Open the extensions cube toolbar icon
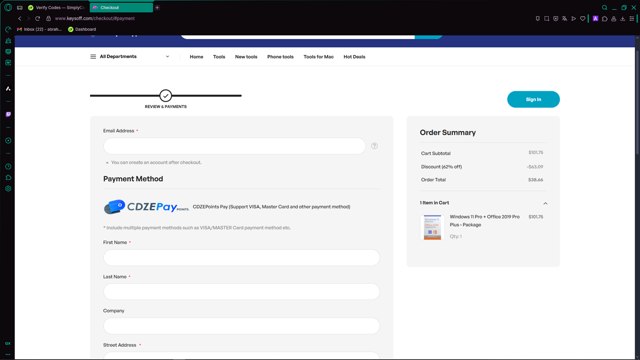This screenshot has height=360, width=640. pyautogui.click(x=604, y=18)
